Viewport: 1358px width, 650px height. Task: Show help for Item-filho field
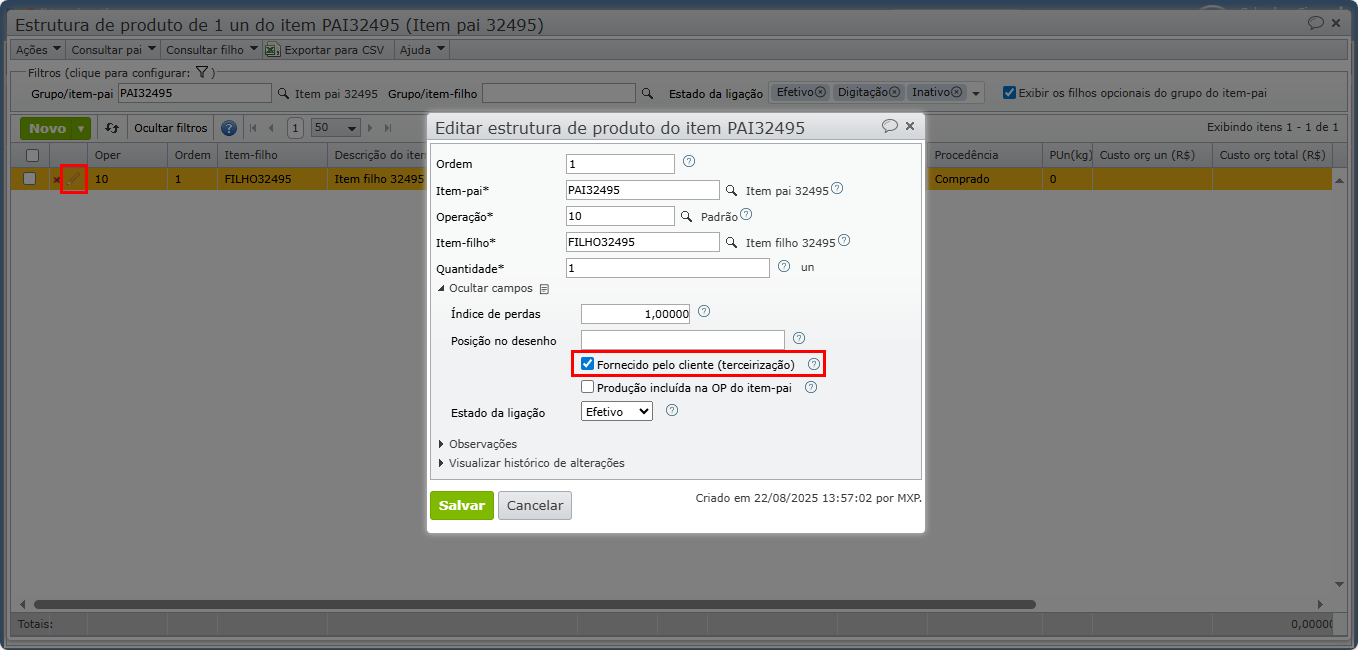[844, 240]
